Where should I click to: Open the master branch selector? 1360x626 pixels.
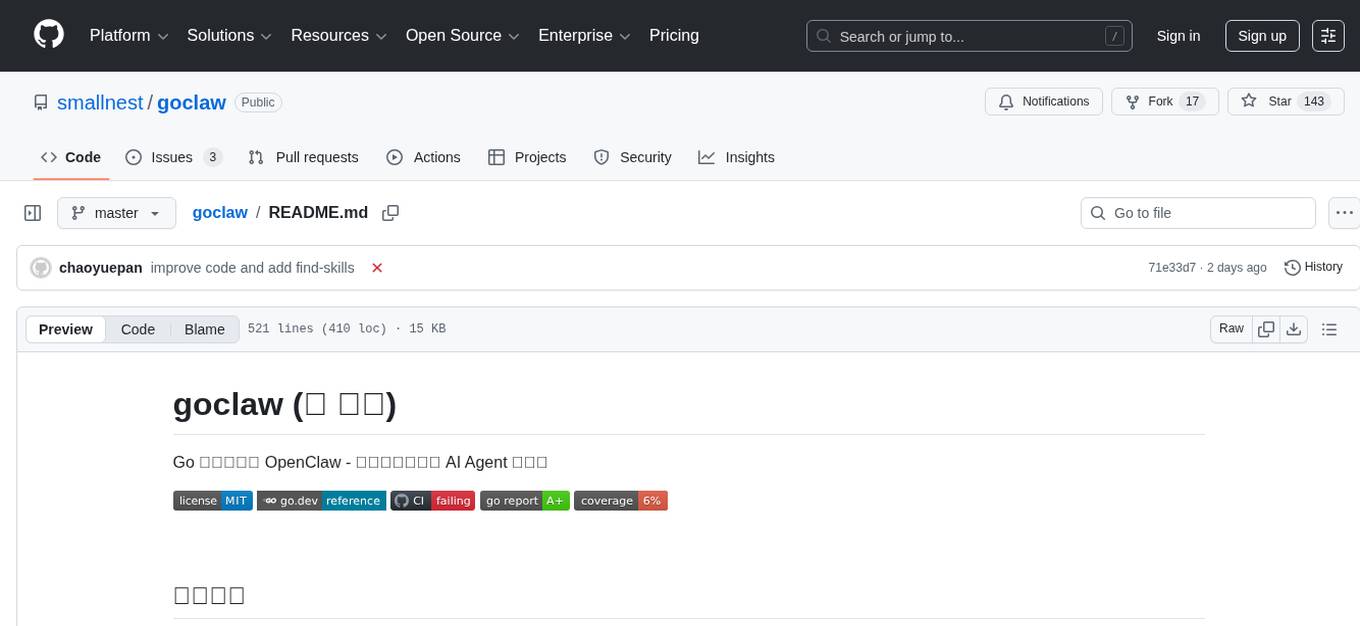(116, 212)
